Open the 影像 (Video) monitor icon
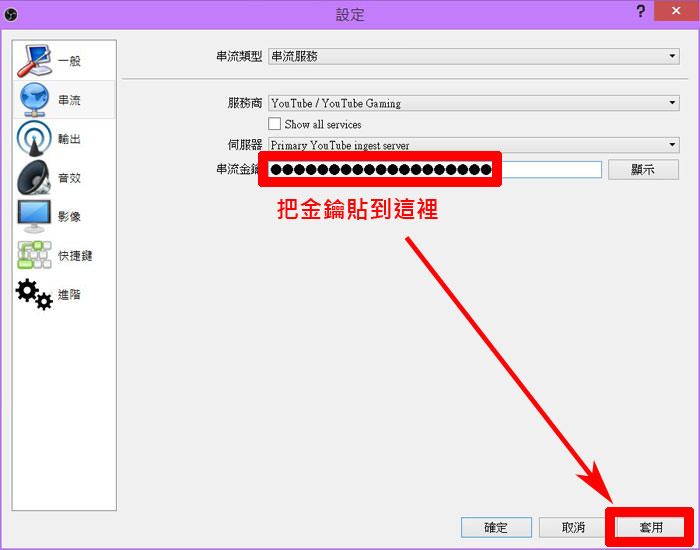Viewport: 700px width, 550px height. pos(34,216)
